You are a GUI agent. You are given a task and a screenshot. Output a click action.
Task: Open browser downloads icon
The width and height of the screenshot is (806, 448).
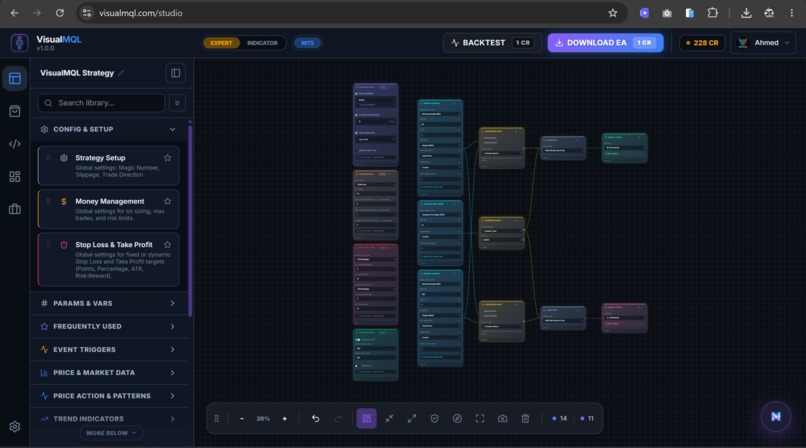pos(746,13)
